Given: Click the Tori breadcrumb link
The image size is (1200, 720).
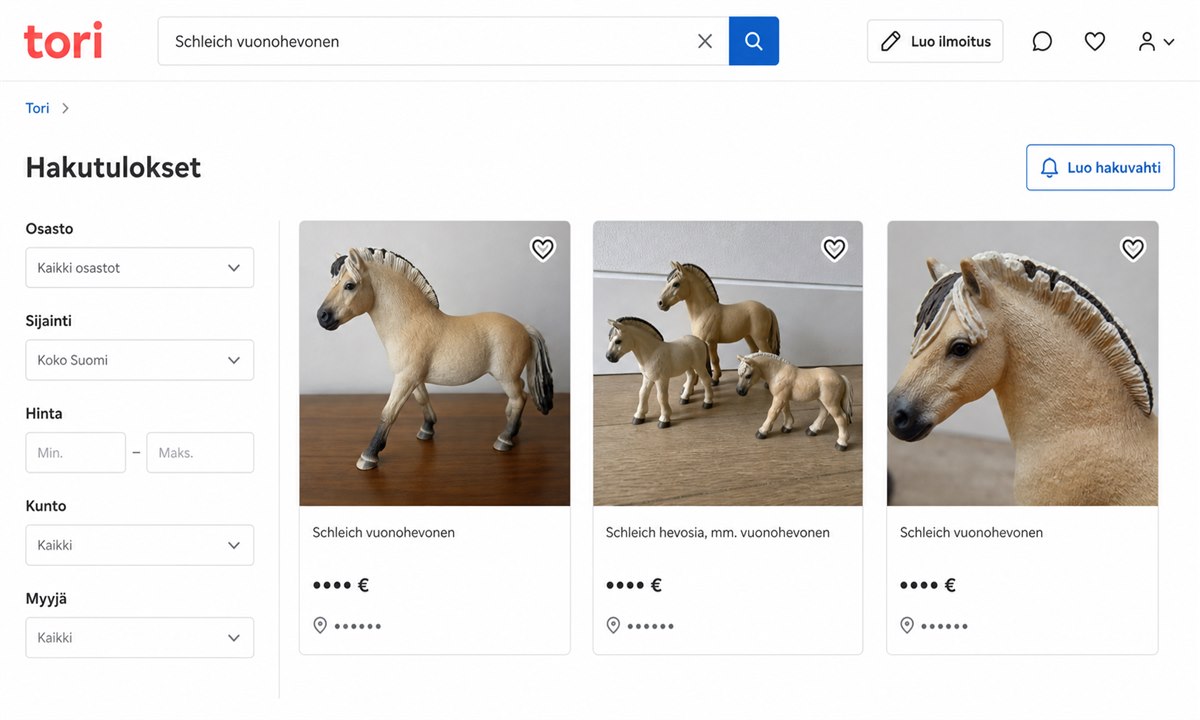Looking at the screenshot, I should pyautogui.click(x=37, y=108).
